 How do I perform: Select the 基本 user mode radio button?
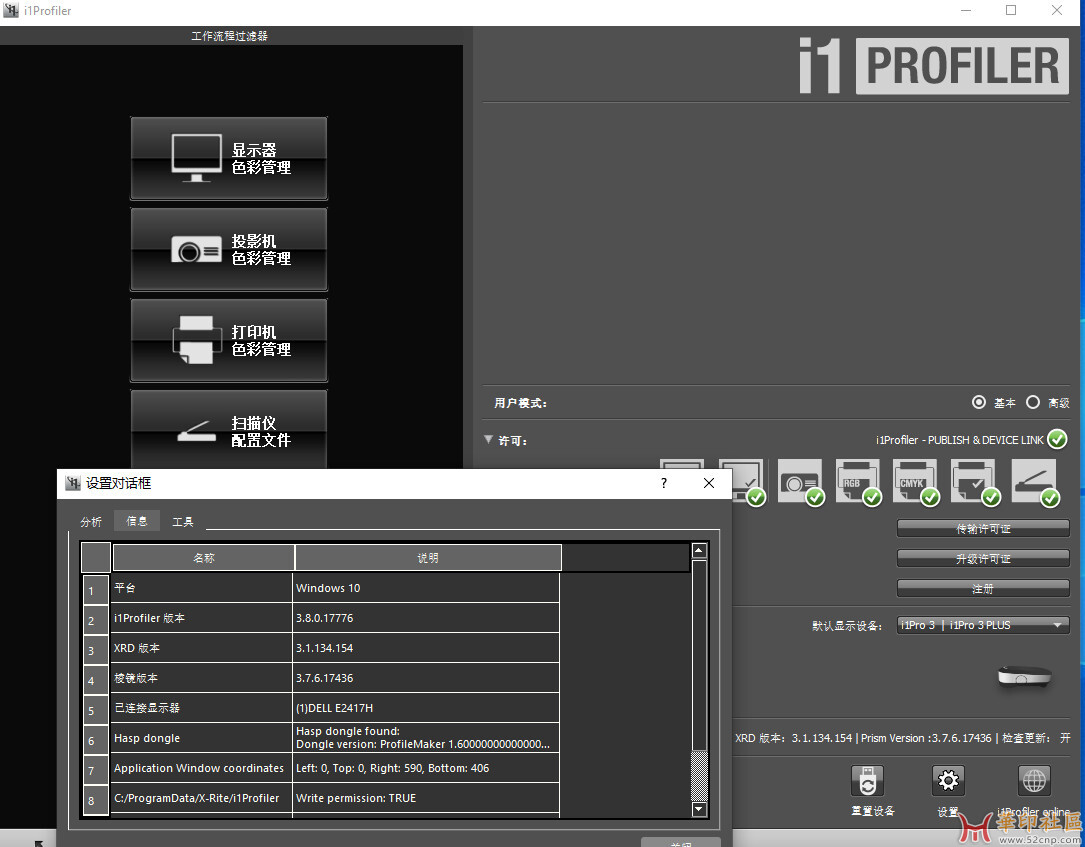978,402
